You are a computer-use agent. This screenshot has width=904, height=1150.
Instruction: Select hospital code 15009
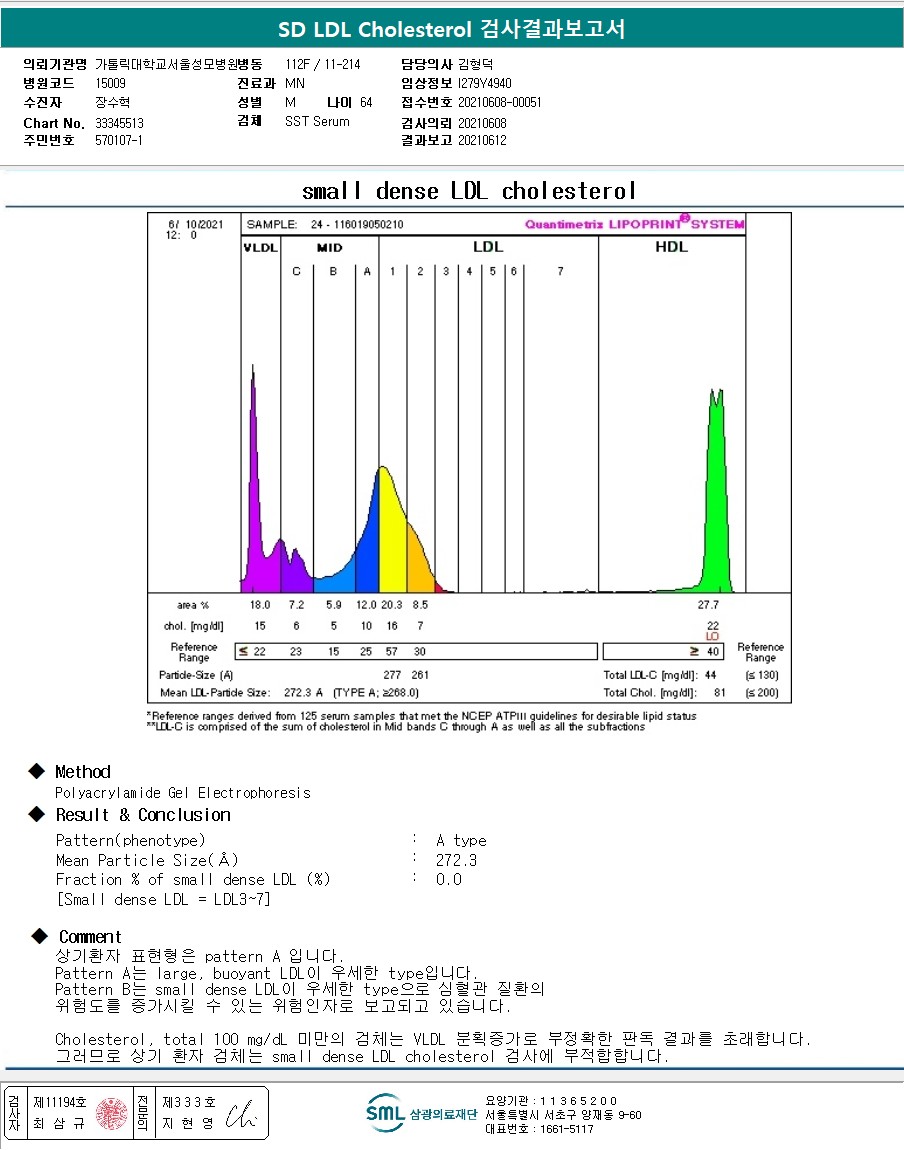pyautogui.click(x=110, y=84)
